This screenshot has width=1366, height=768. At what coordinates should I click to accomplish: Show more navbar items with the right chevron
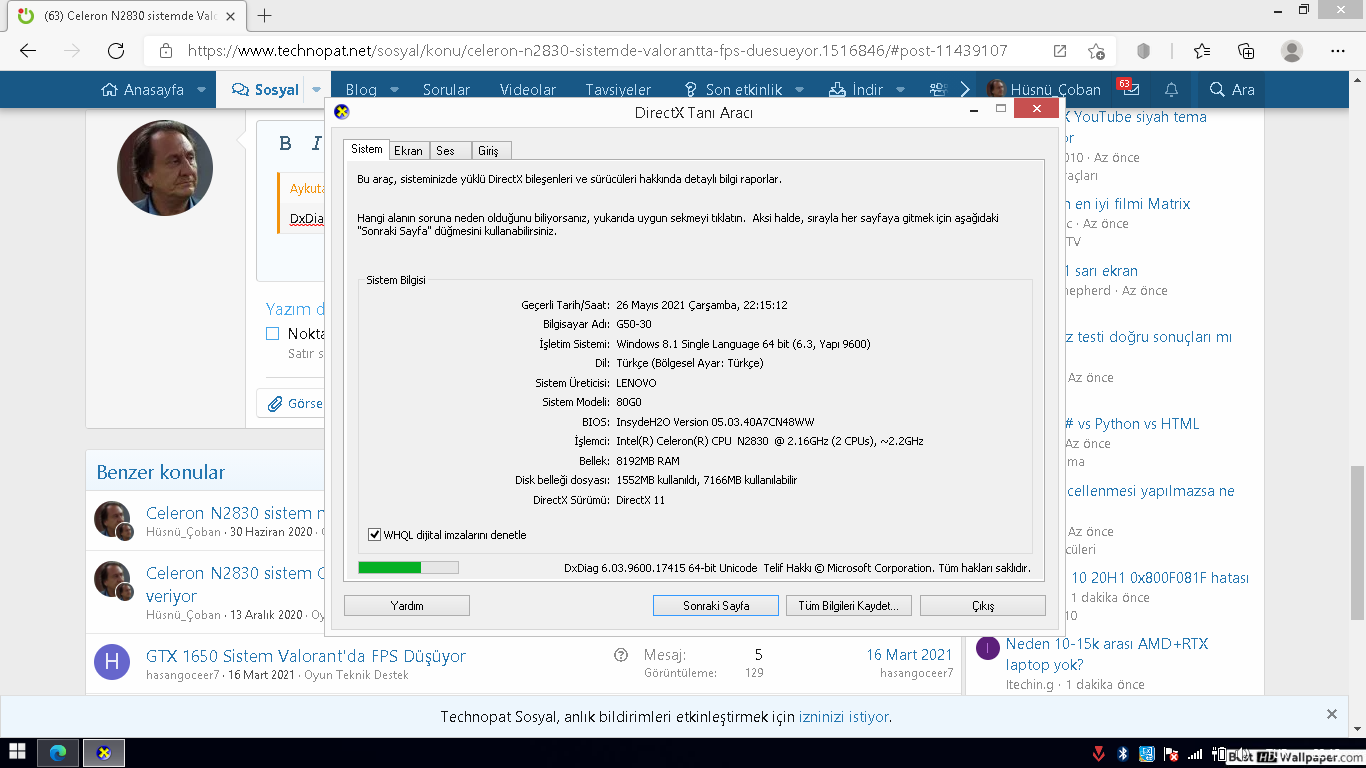(965, 89)
